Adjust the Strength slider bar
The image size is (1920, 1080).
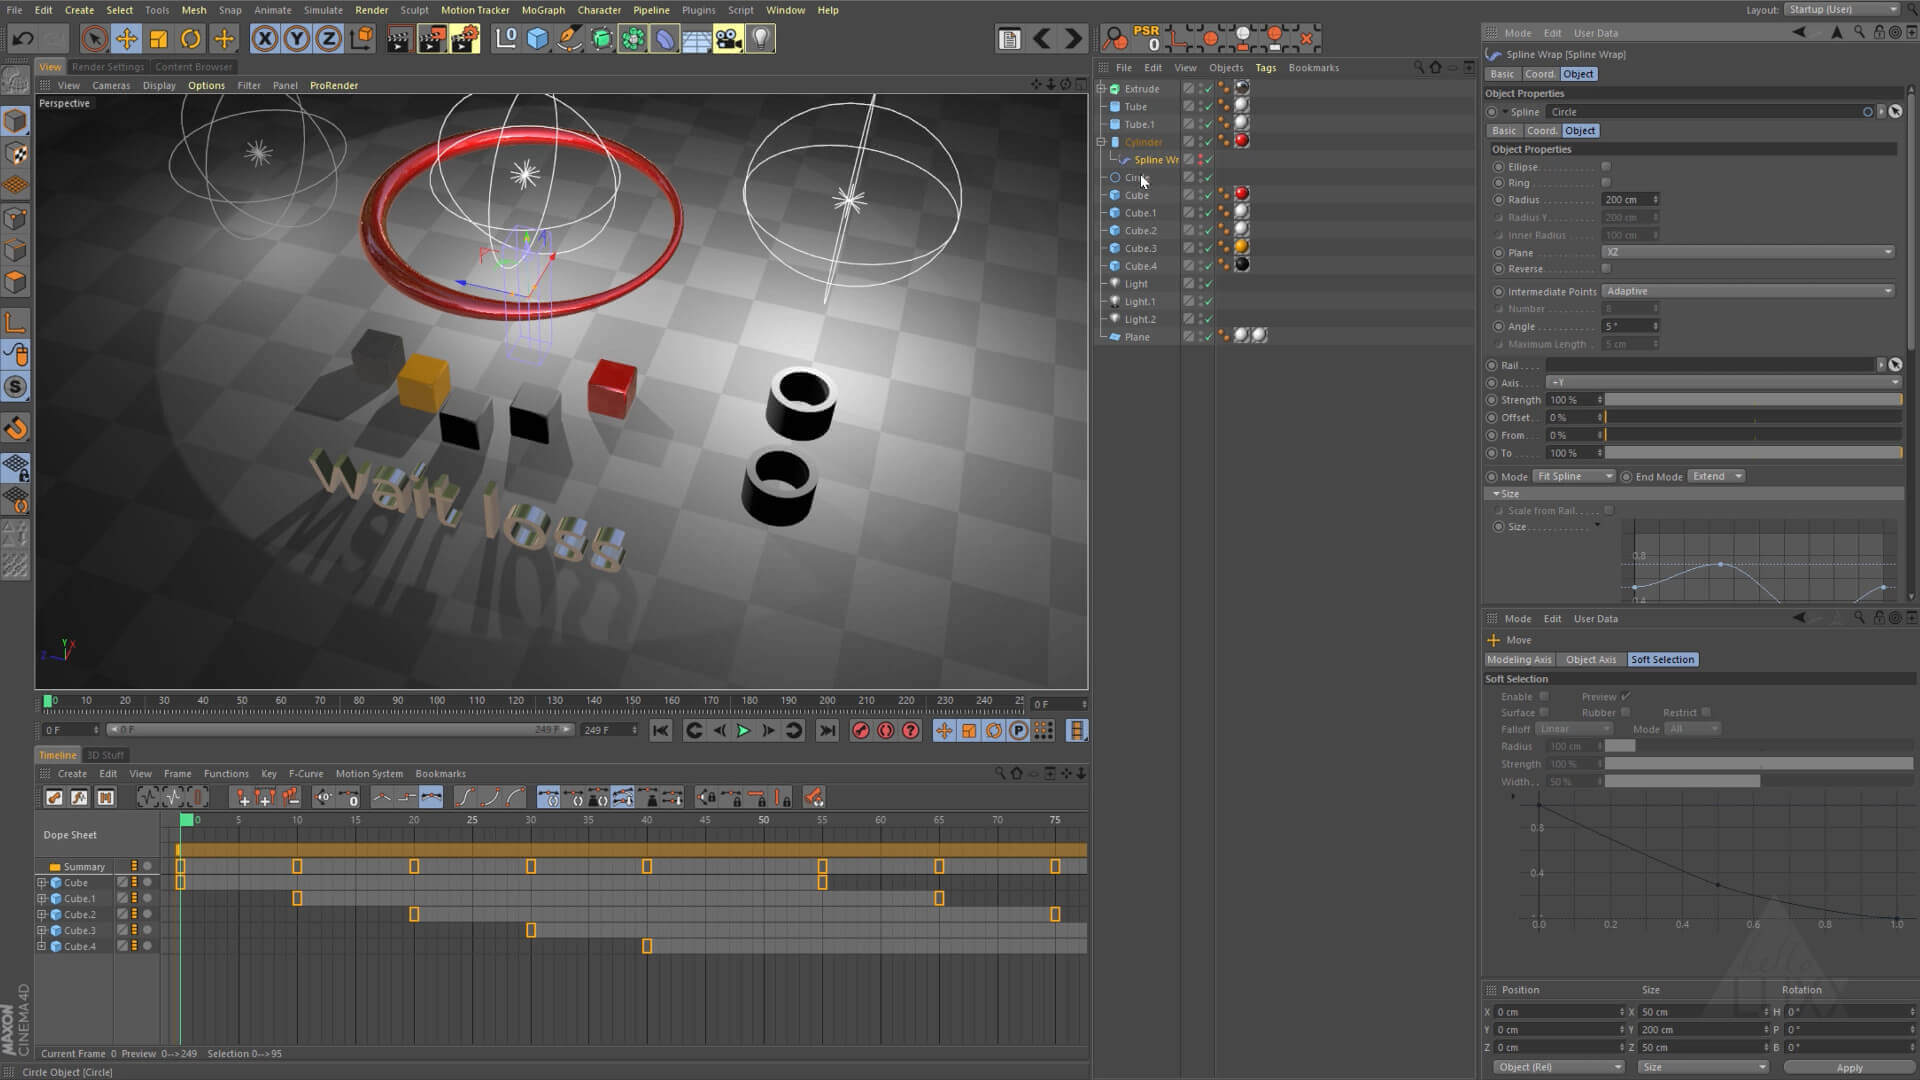tap(1752, 400)
